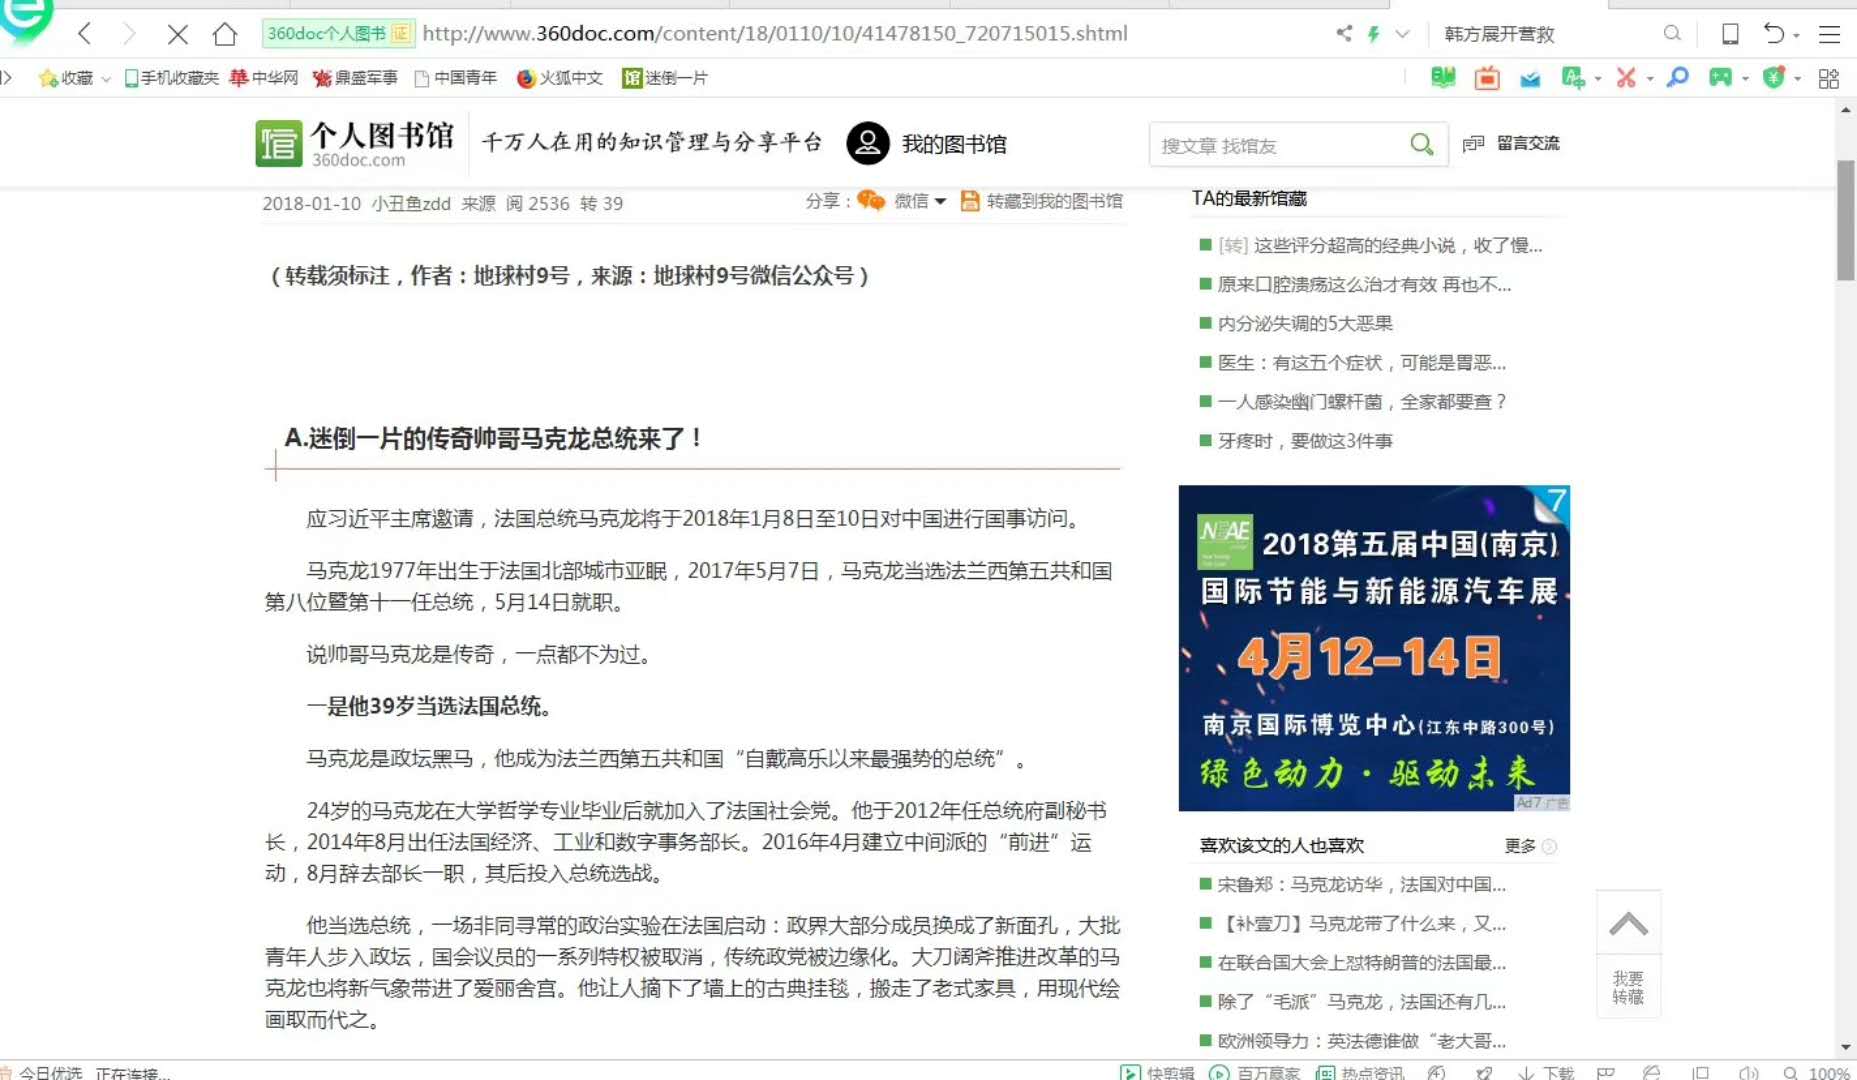
Task: Click the 搜文章 找馆友 search field
Action: 1278,146
